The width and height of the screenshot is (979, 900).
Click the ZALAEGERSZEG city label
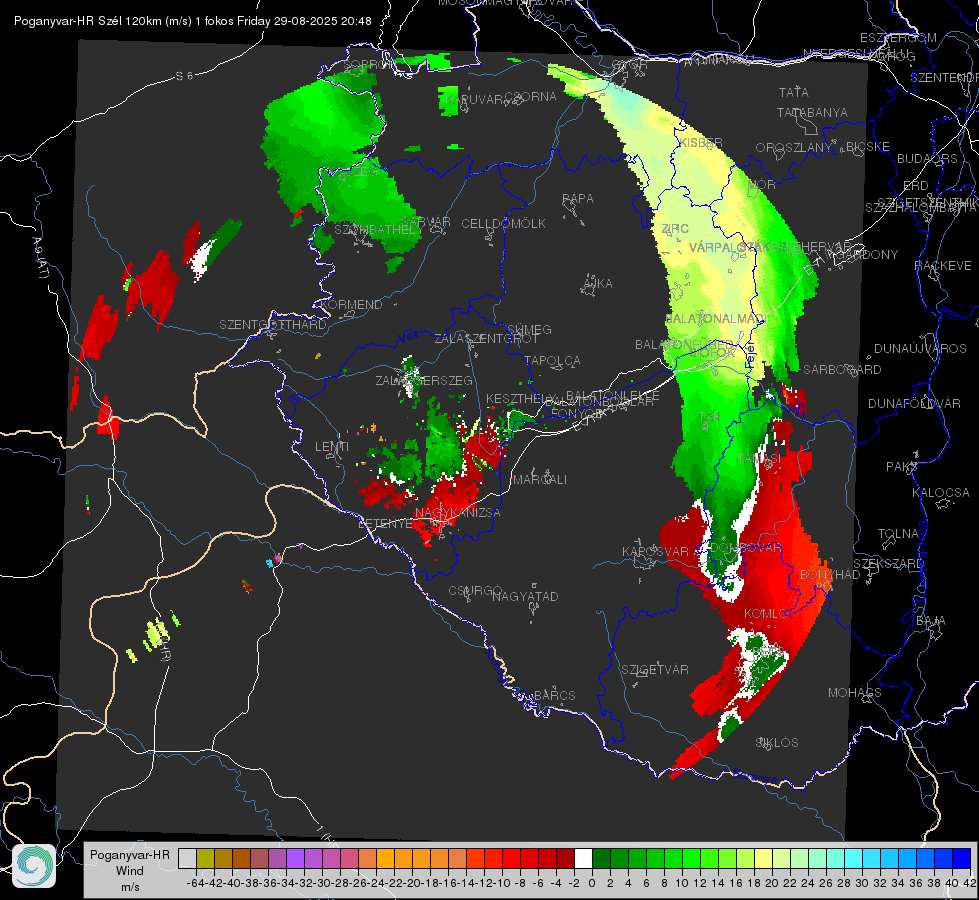[x=424, y=380]
